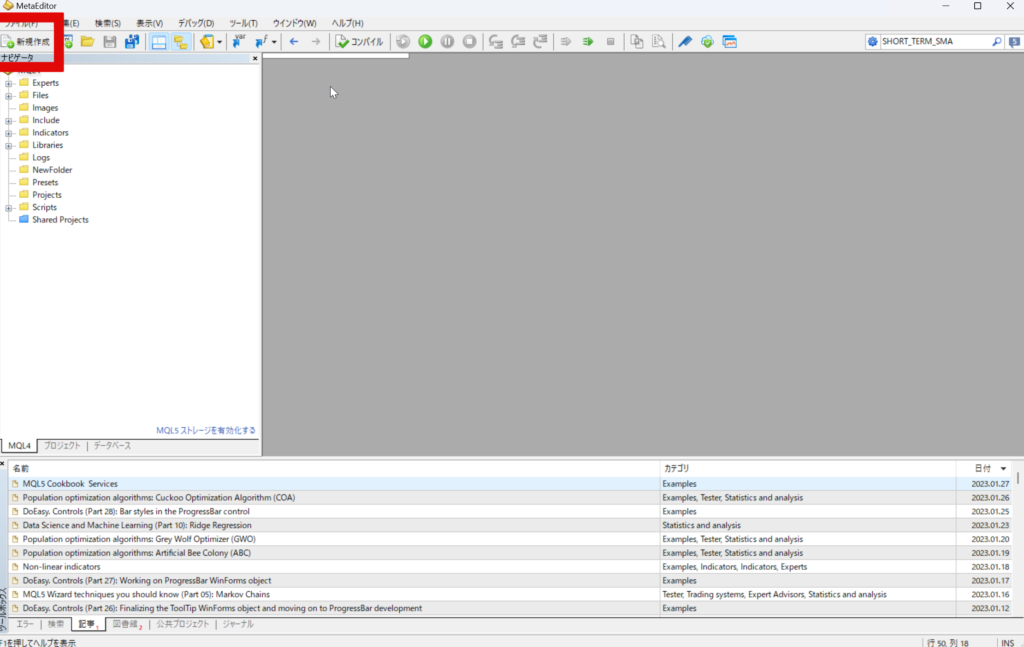The height and width of the screenshot is (647, 1024).
Task: Open the 表示(V) menu
Action: pos(149,23)
